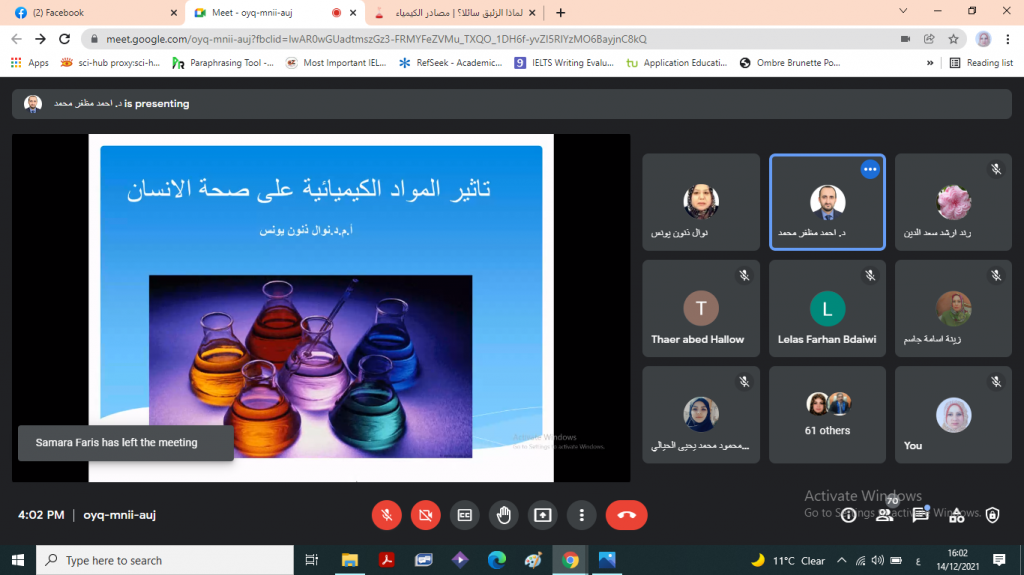
Task: Leave the call with the red hang-up button
Action: pos(626,515)
